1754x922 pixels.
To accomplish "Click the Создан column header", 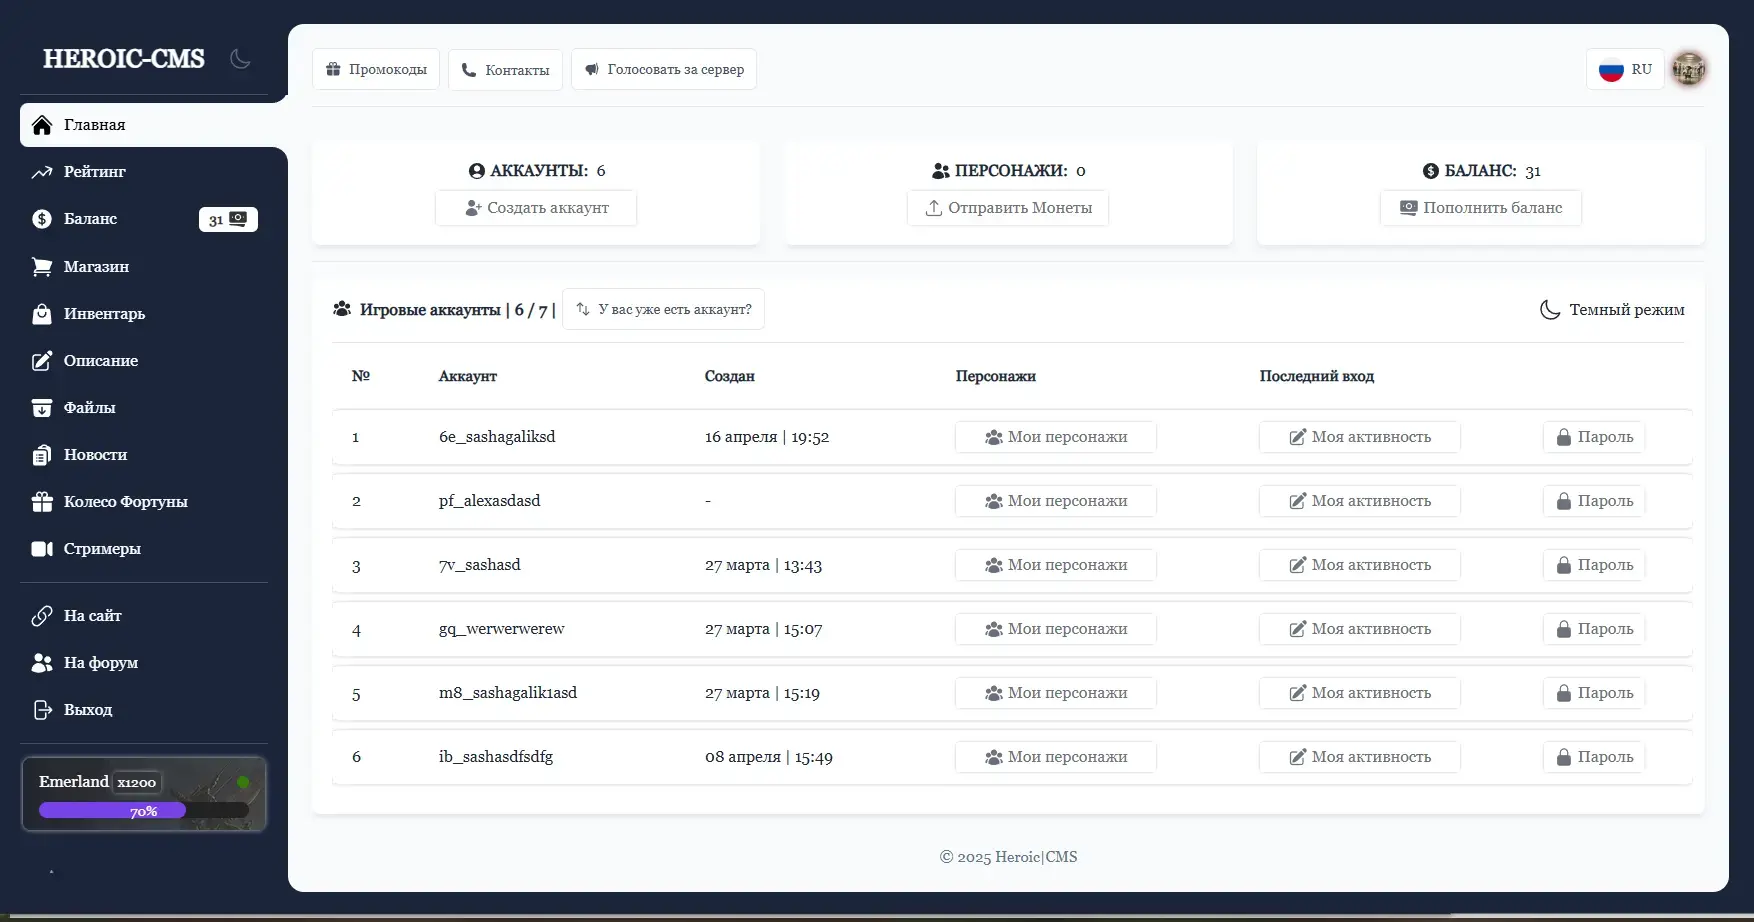I will [x=730, y=376].
